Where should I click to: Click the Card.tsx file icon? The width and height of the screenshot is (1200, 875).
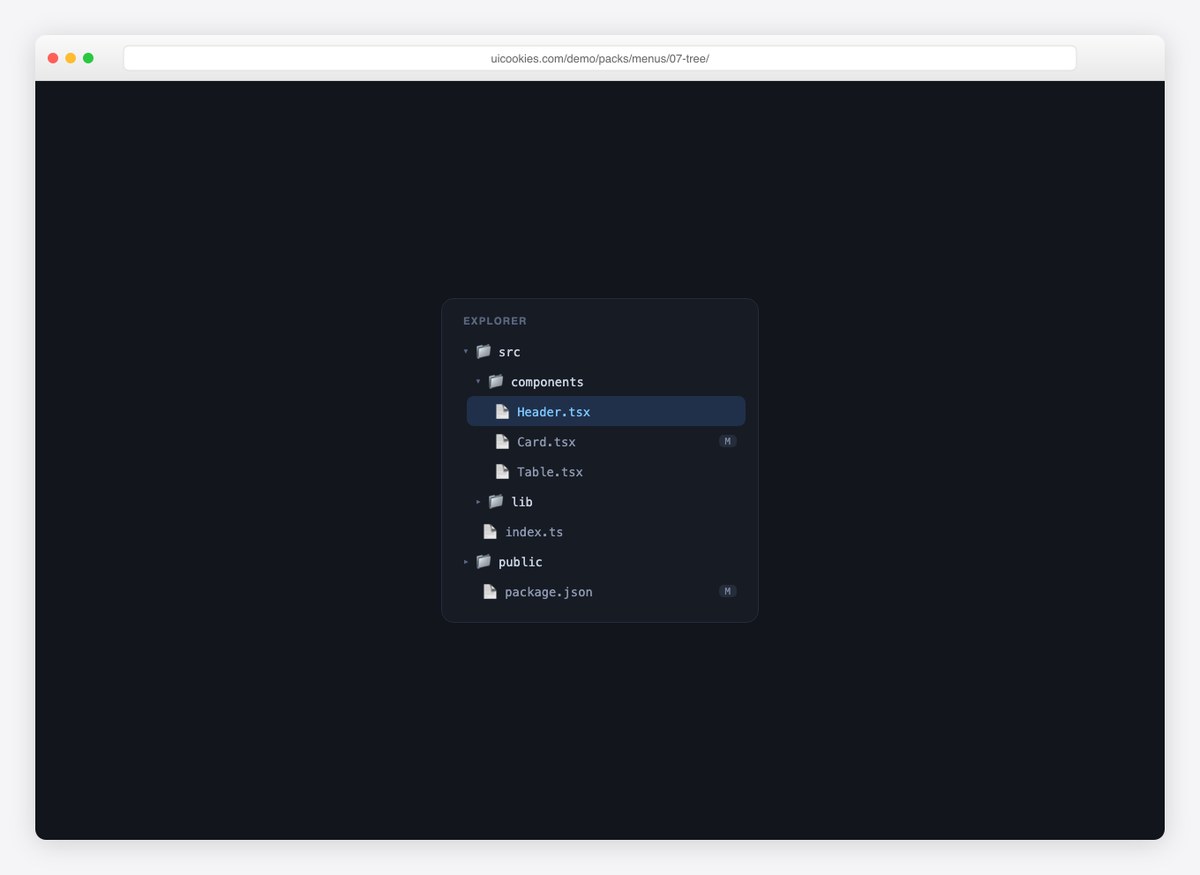[502, 441]
